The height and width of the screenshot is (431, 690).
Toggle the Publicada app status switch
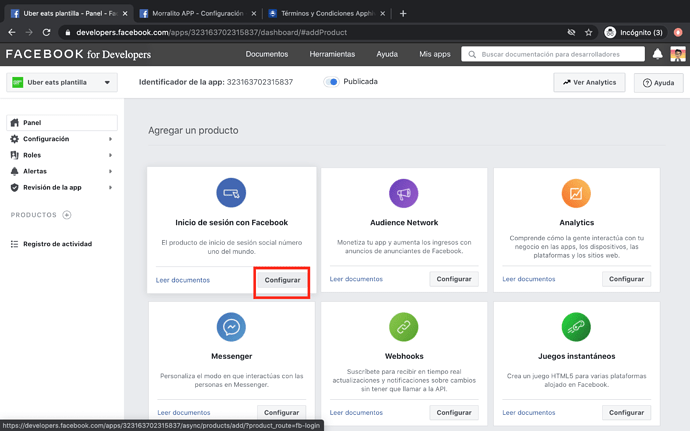click(x=331, y=82)
